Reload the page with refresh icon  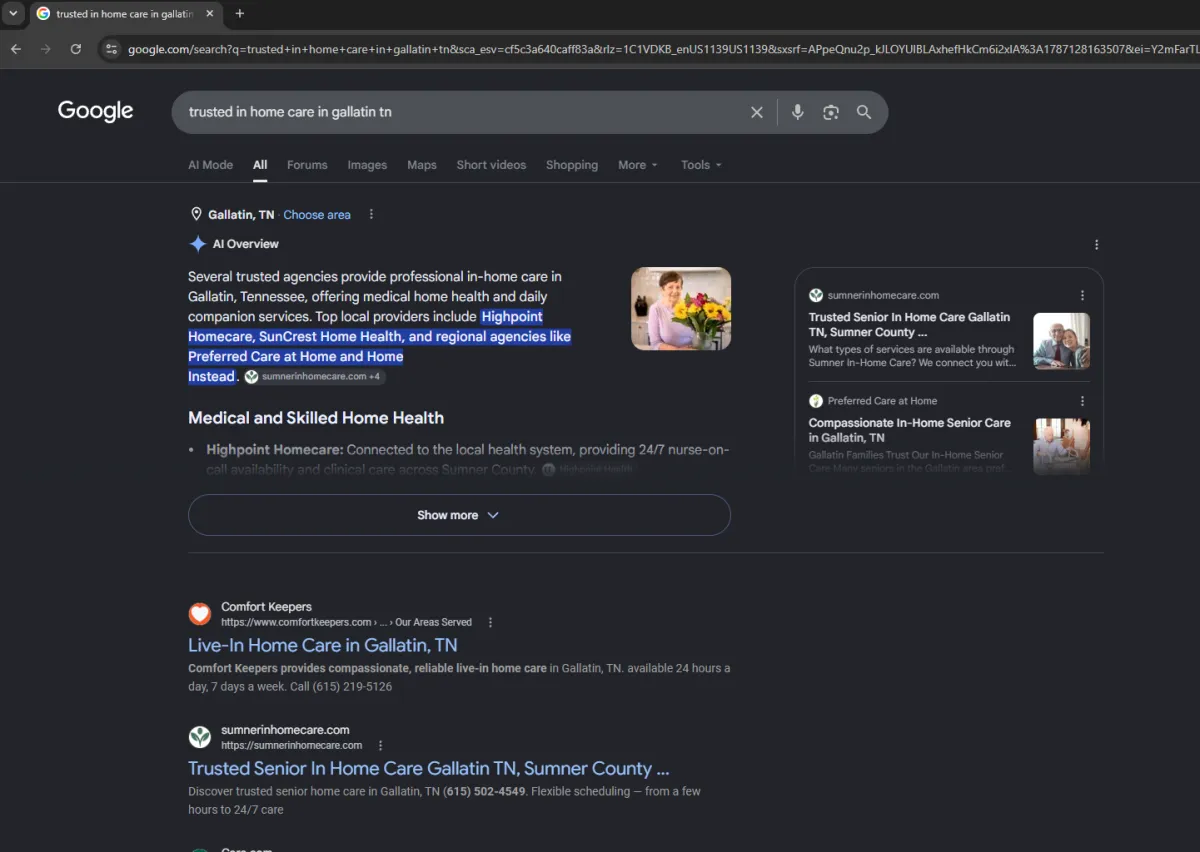click(x=75, y=49)
